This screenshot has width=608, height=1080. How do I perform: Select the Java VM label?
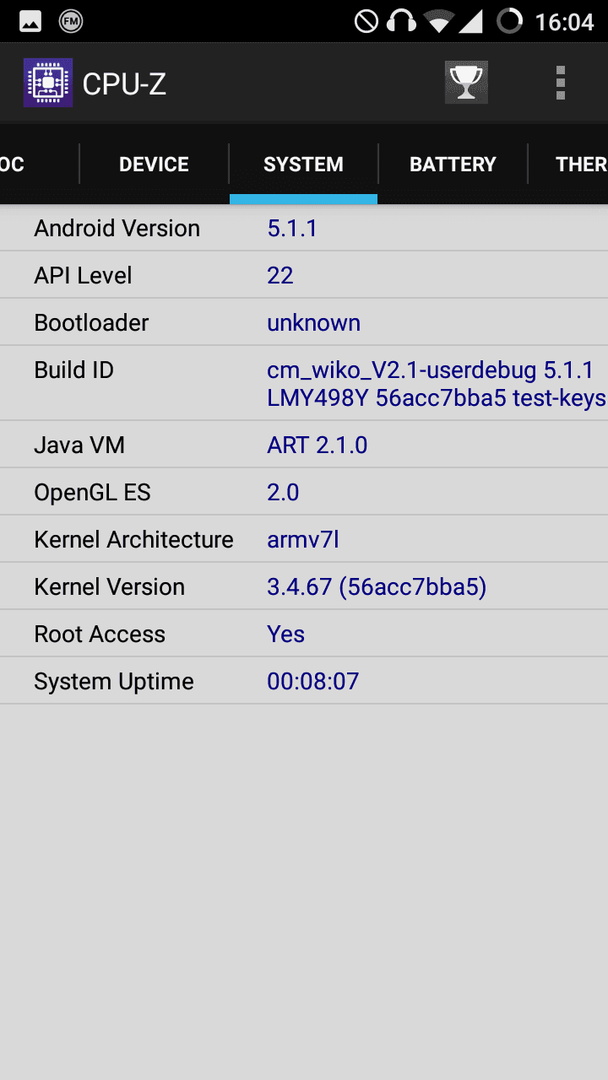tap(79, 445)
